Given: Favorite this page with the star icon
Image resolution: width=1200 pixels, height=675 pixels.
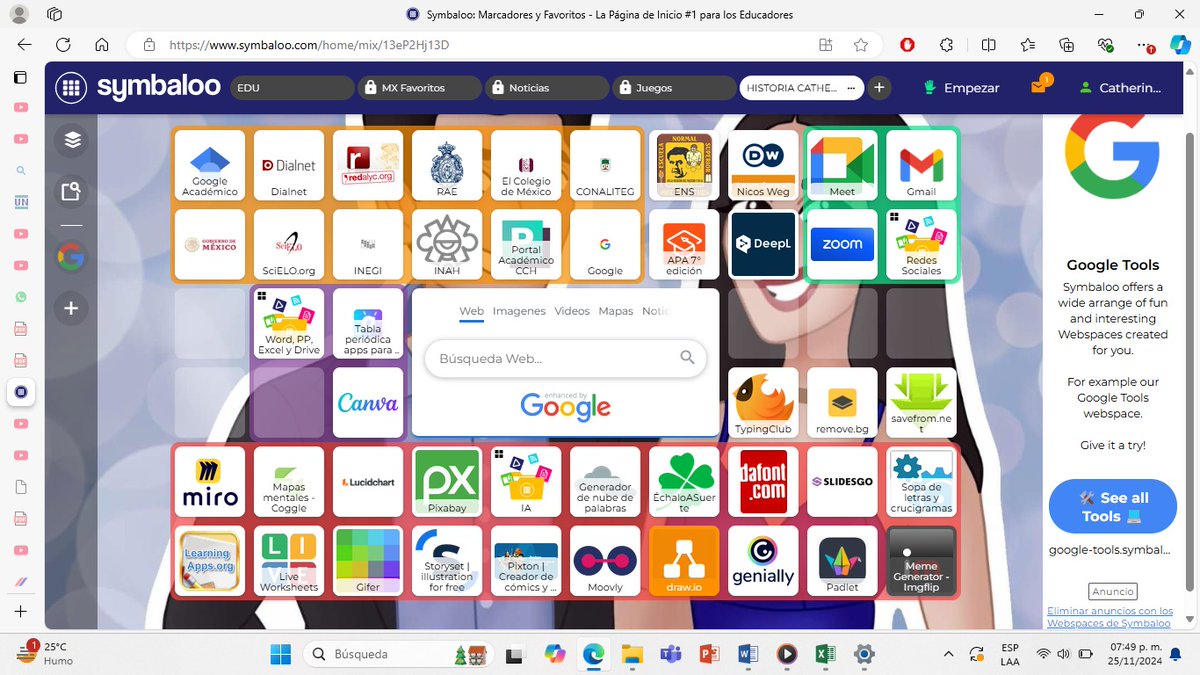Looking at the screenshot, I should 860,45.
